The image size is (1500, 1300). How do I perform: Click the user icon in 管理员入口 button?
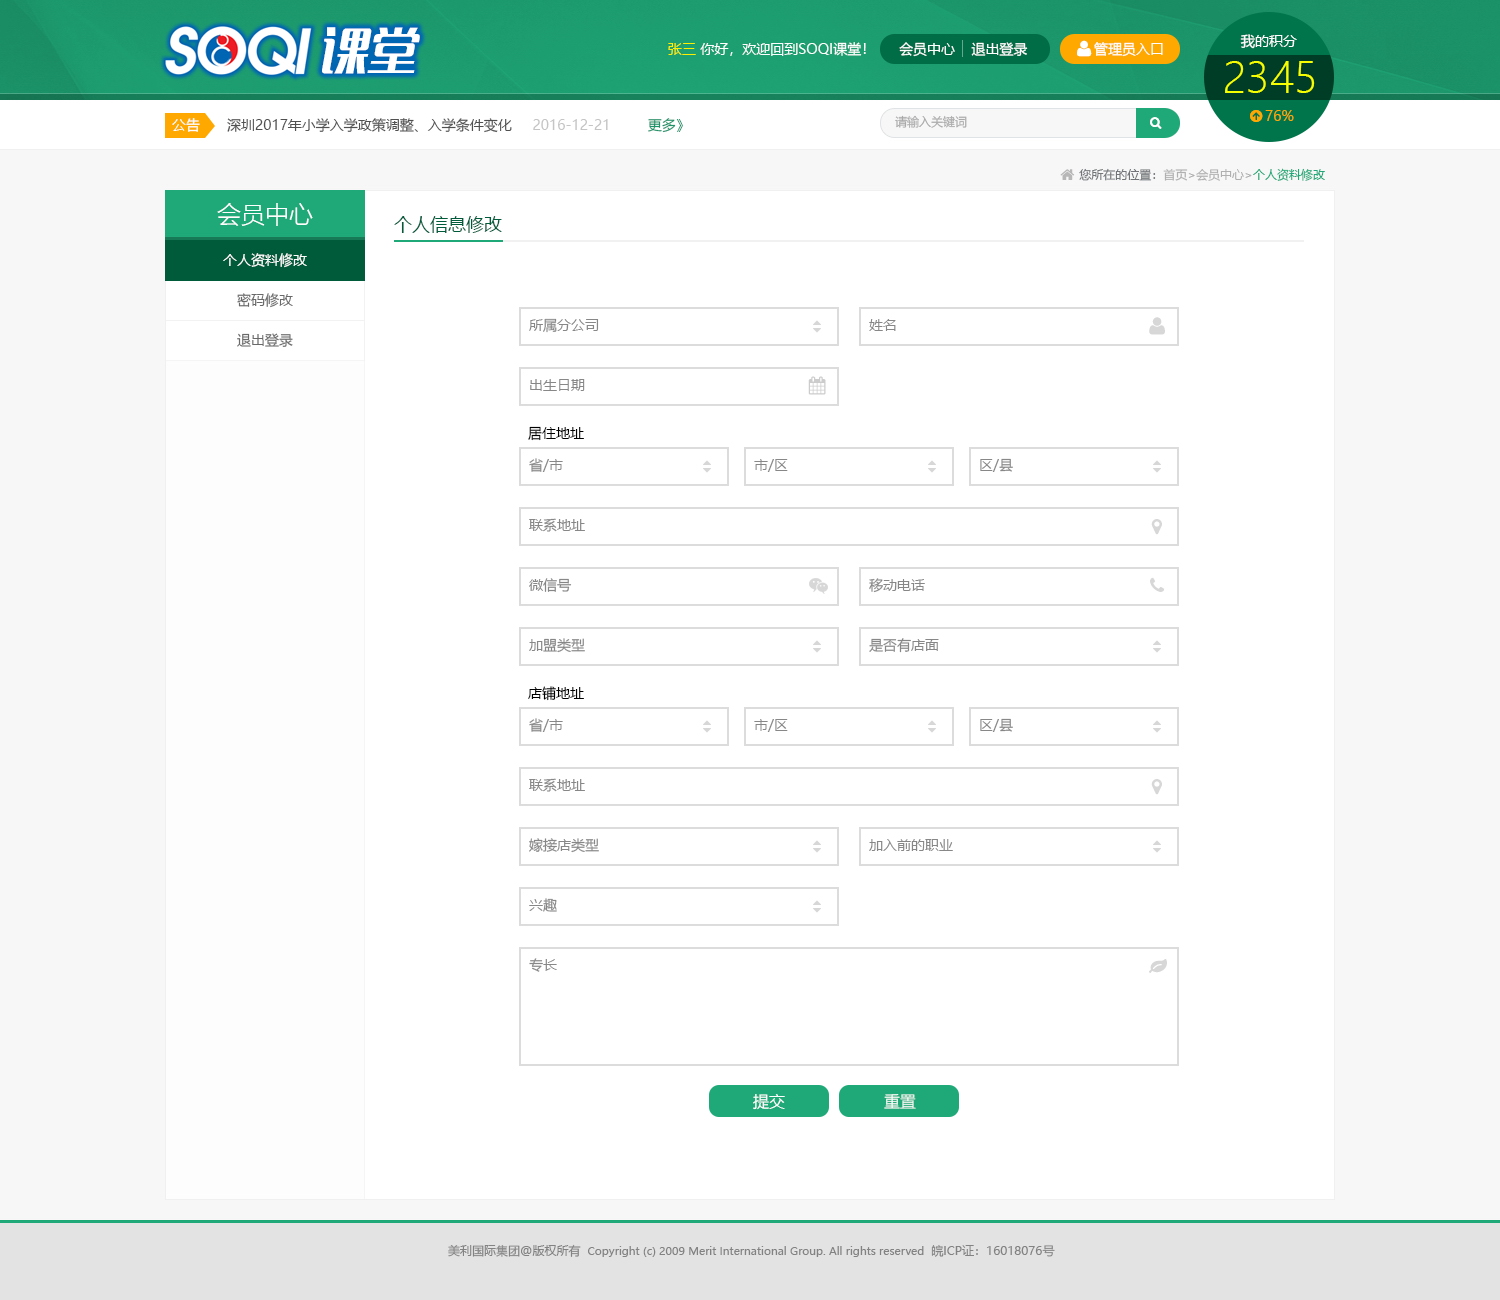(1083, 49)
